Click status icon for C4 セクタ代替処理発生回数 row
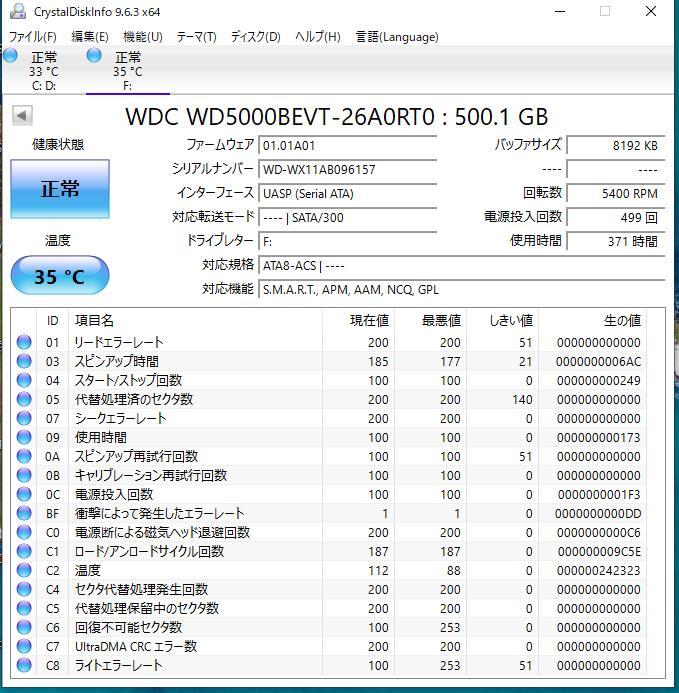 24,589
